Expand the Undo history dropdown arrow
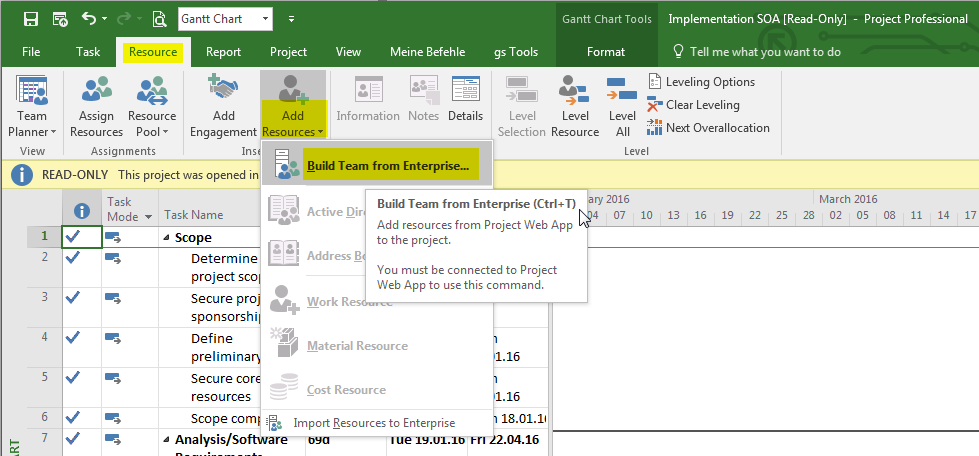Image resolution: width=979 pixels, height=456 pixels. [x=104, y=19]
